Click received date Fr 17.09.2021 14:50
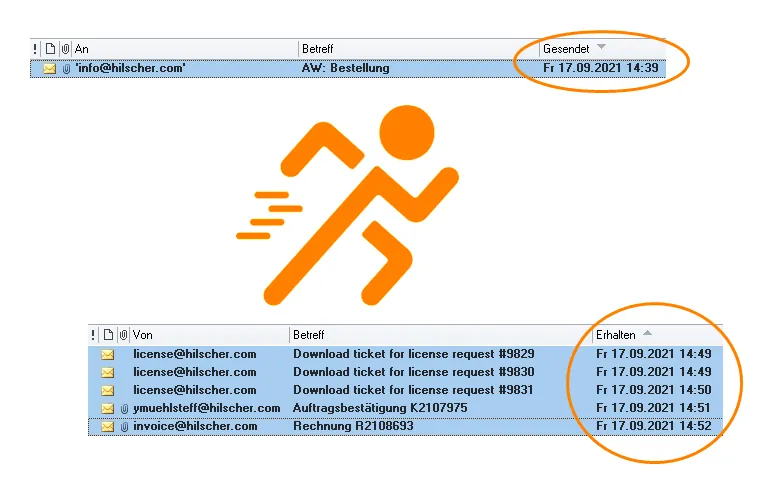This screenshot has height=494, width=773. [x=654, y=390]
